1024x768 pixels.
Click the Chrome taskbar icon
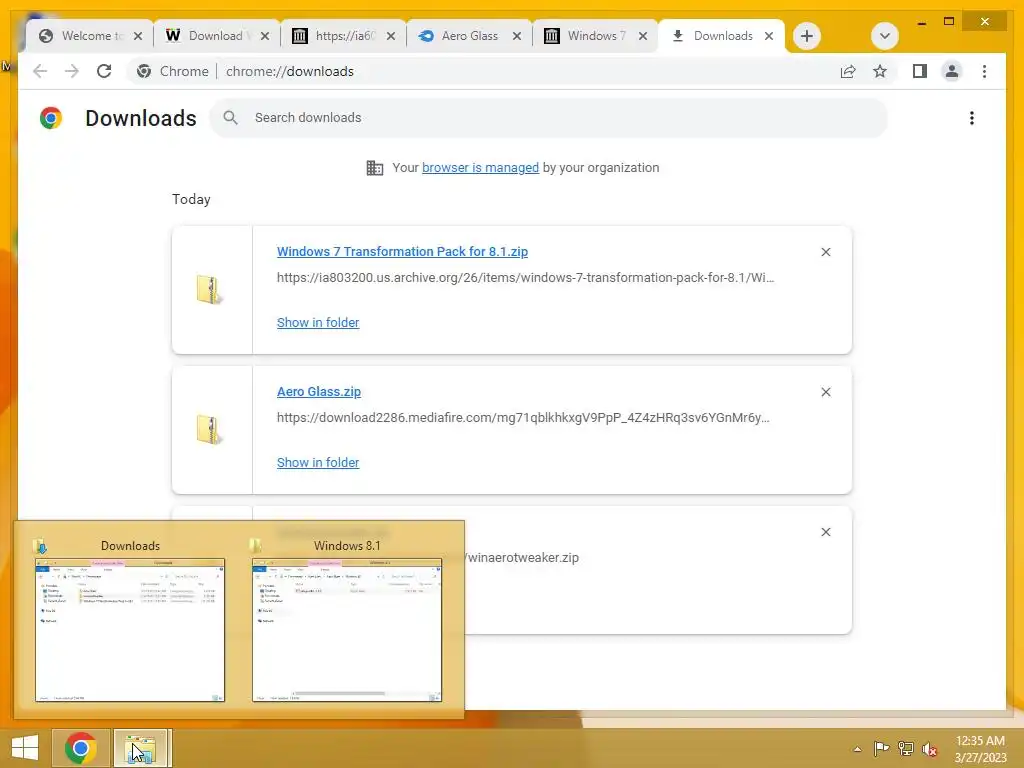(81, 748)
